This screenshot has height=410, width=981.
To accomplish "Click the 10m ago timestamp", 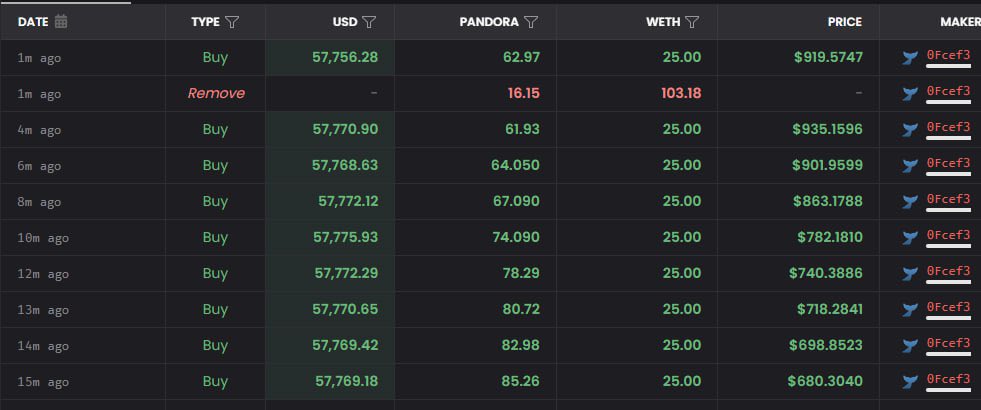I will tap(43, 238).
